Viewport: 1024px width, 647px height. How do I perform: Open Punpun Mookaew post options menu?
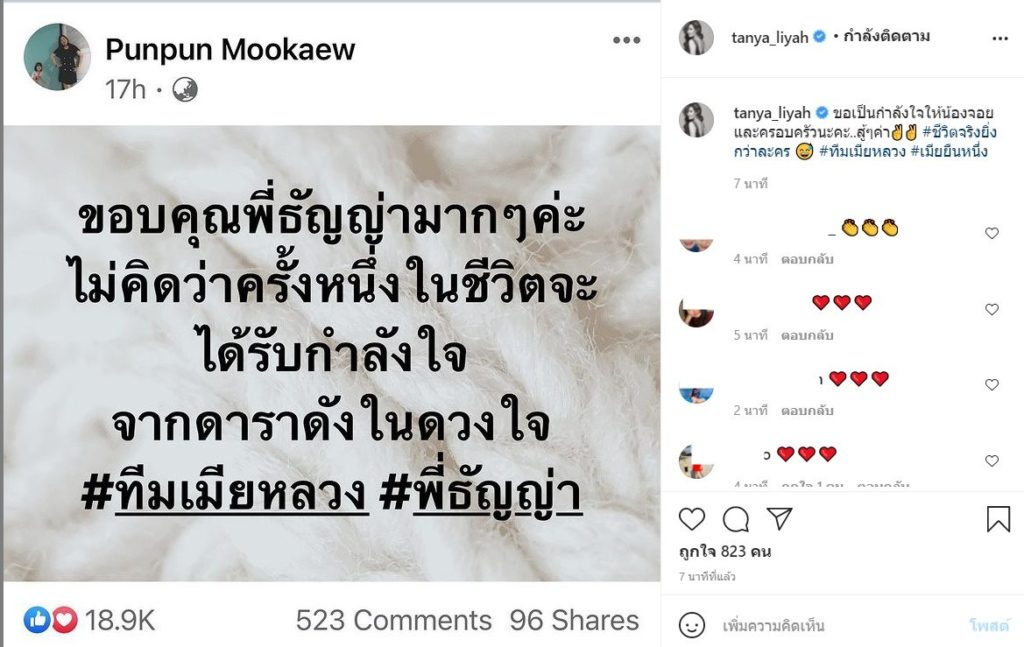(x=626, y=40)
